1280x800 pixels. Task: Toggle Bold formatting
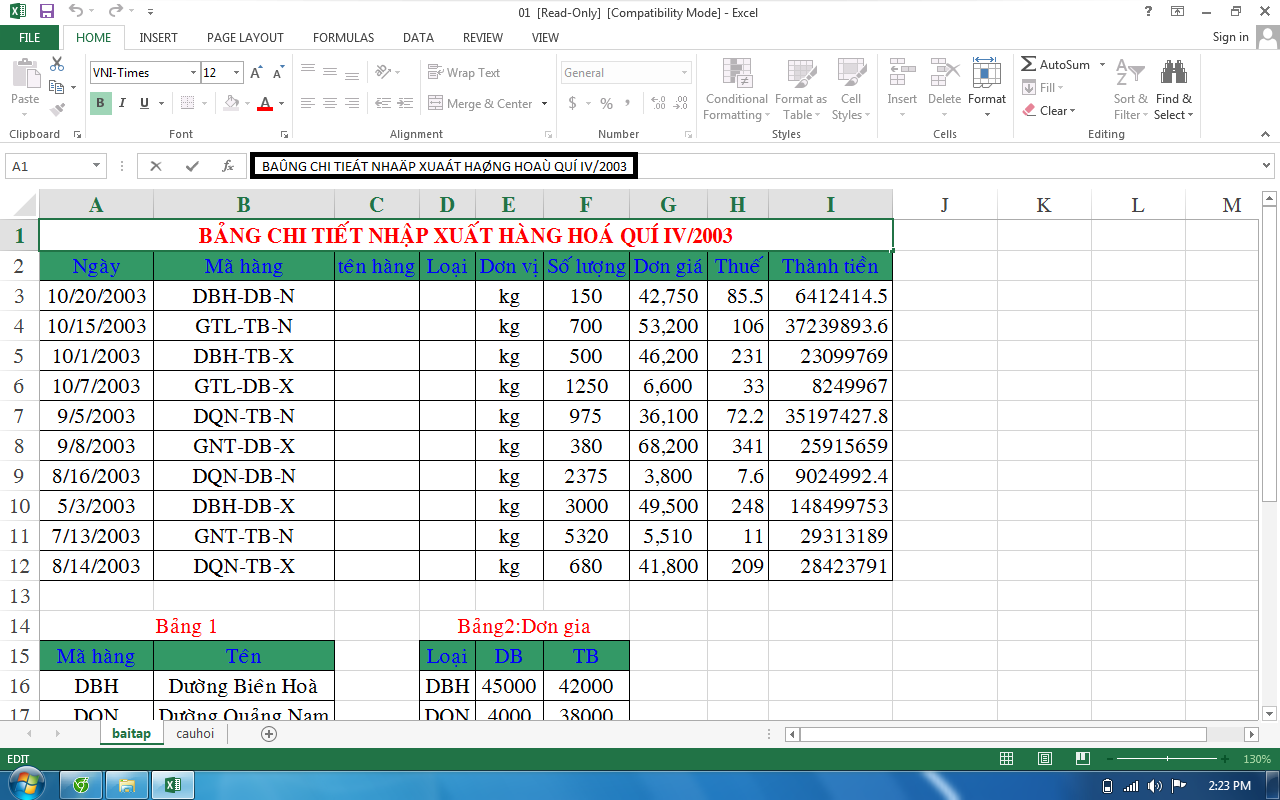pyautogui.click(x=100, y=103)
